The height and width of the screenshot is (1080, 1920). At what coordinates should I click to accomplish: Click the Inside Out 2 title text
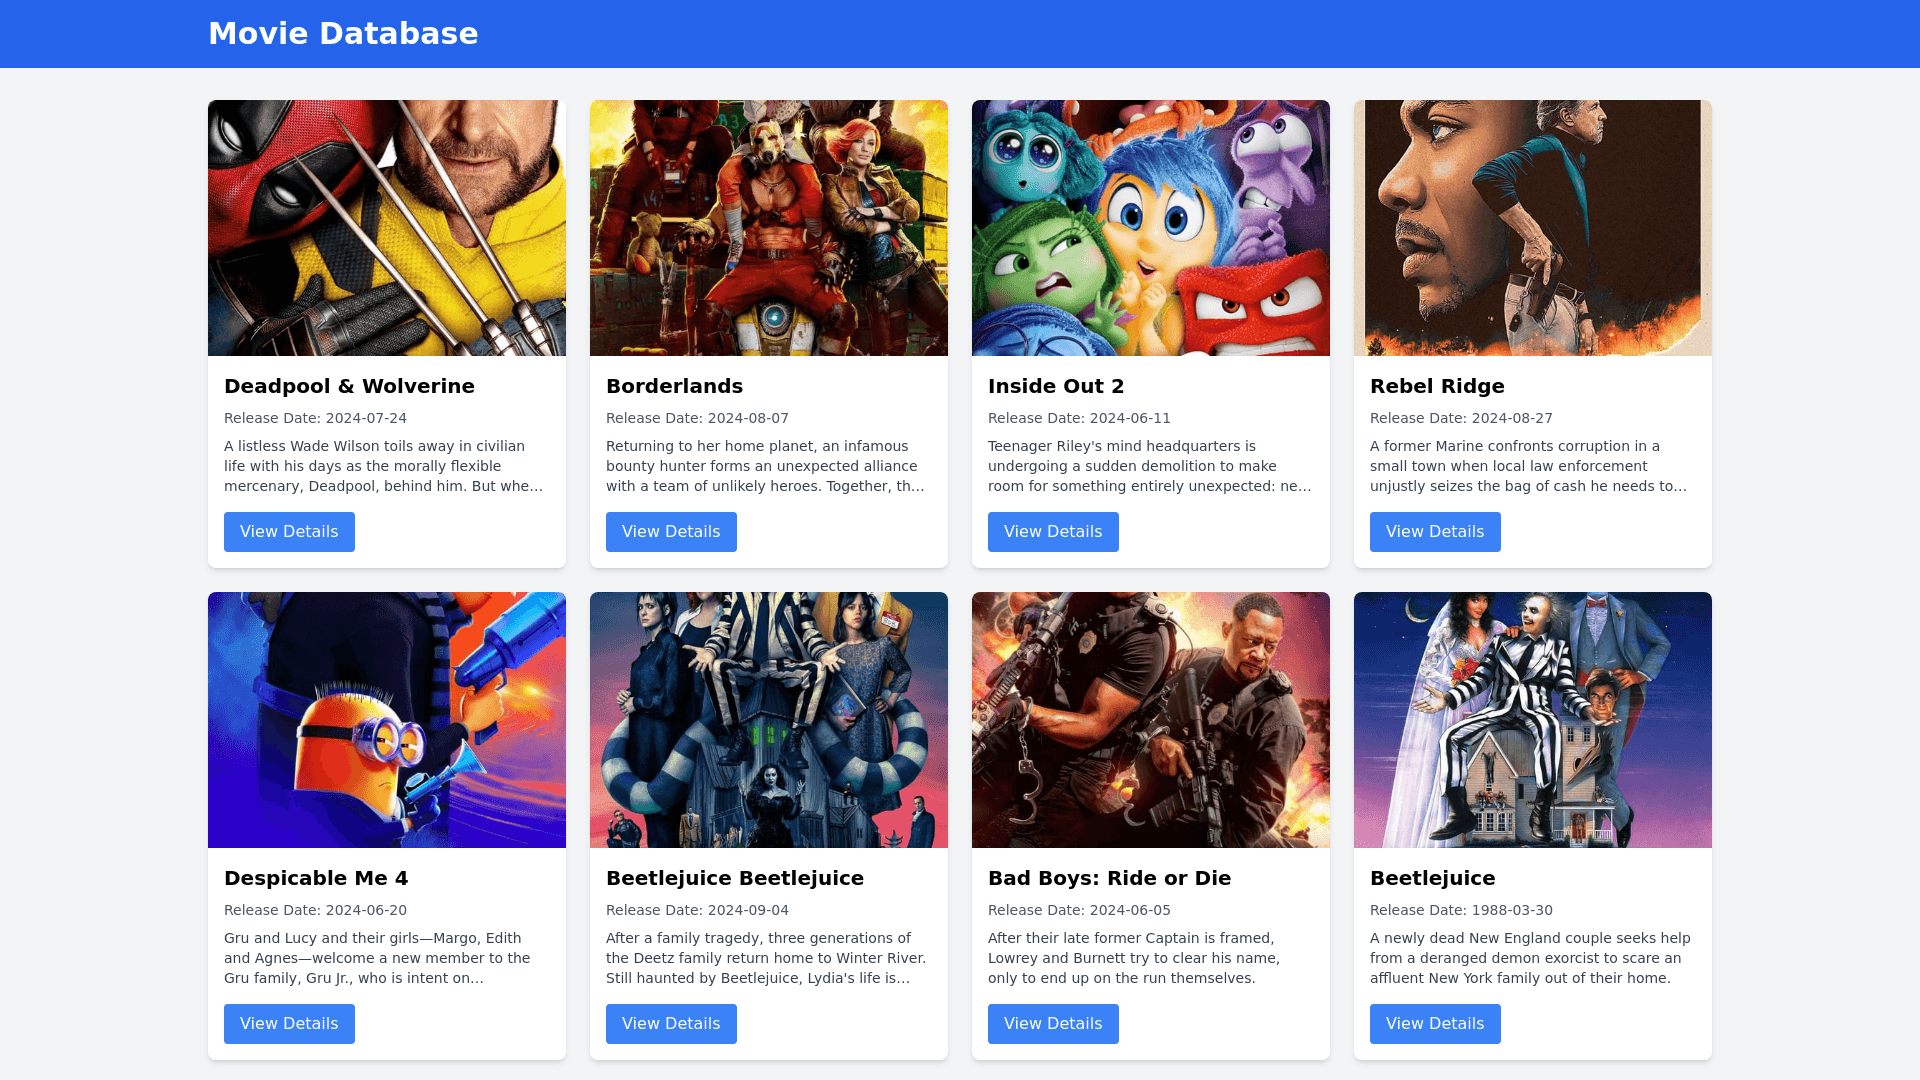coord(1056,386)
